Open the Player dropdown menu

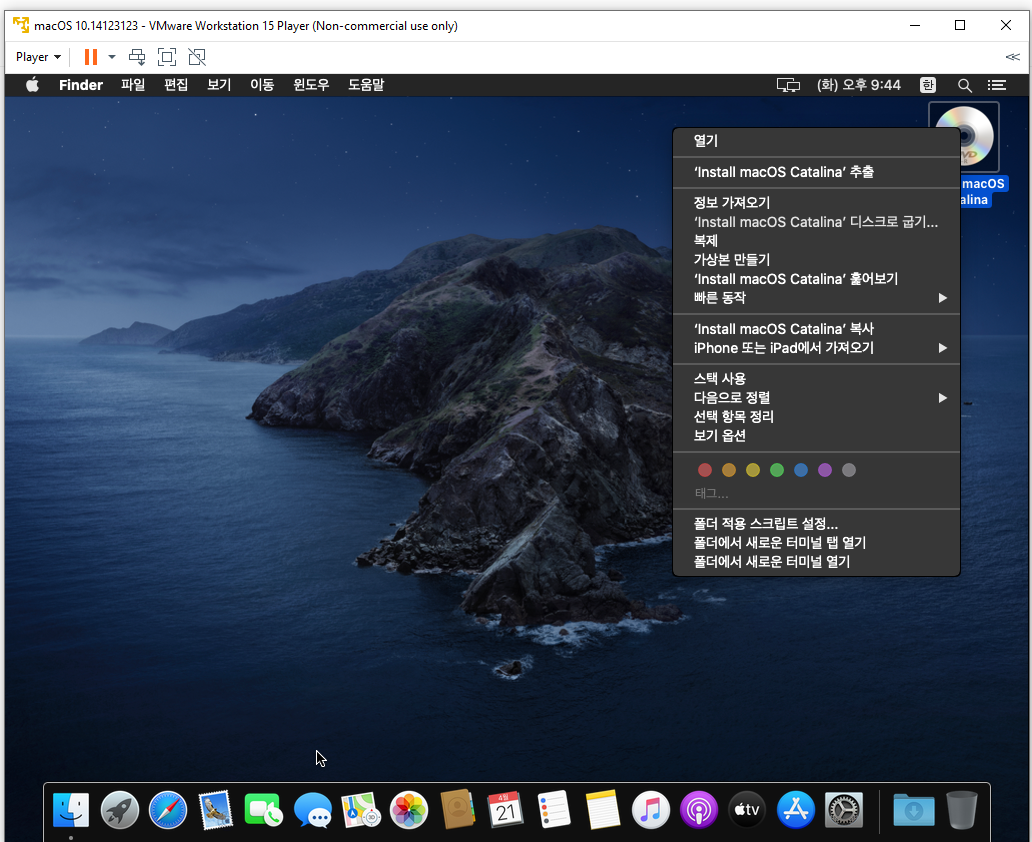point(38,57)
